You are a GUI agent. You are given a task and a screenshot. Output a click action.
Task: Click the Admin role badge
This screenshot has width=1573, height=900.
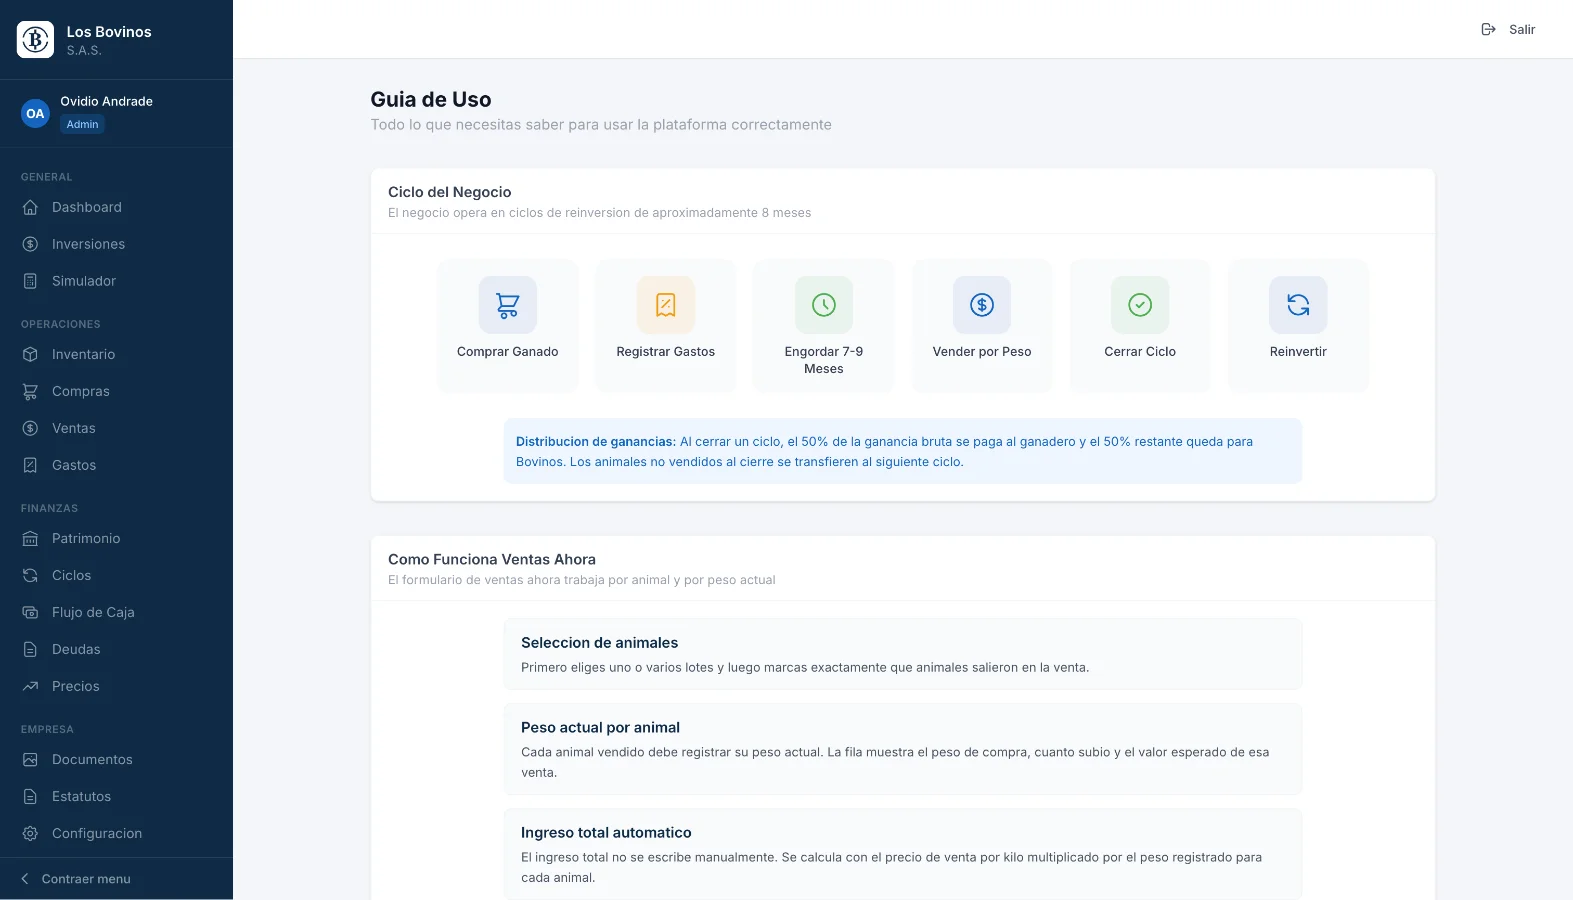tap(82, 124)
